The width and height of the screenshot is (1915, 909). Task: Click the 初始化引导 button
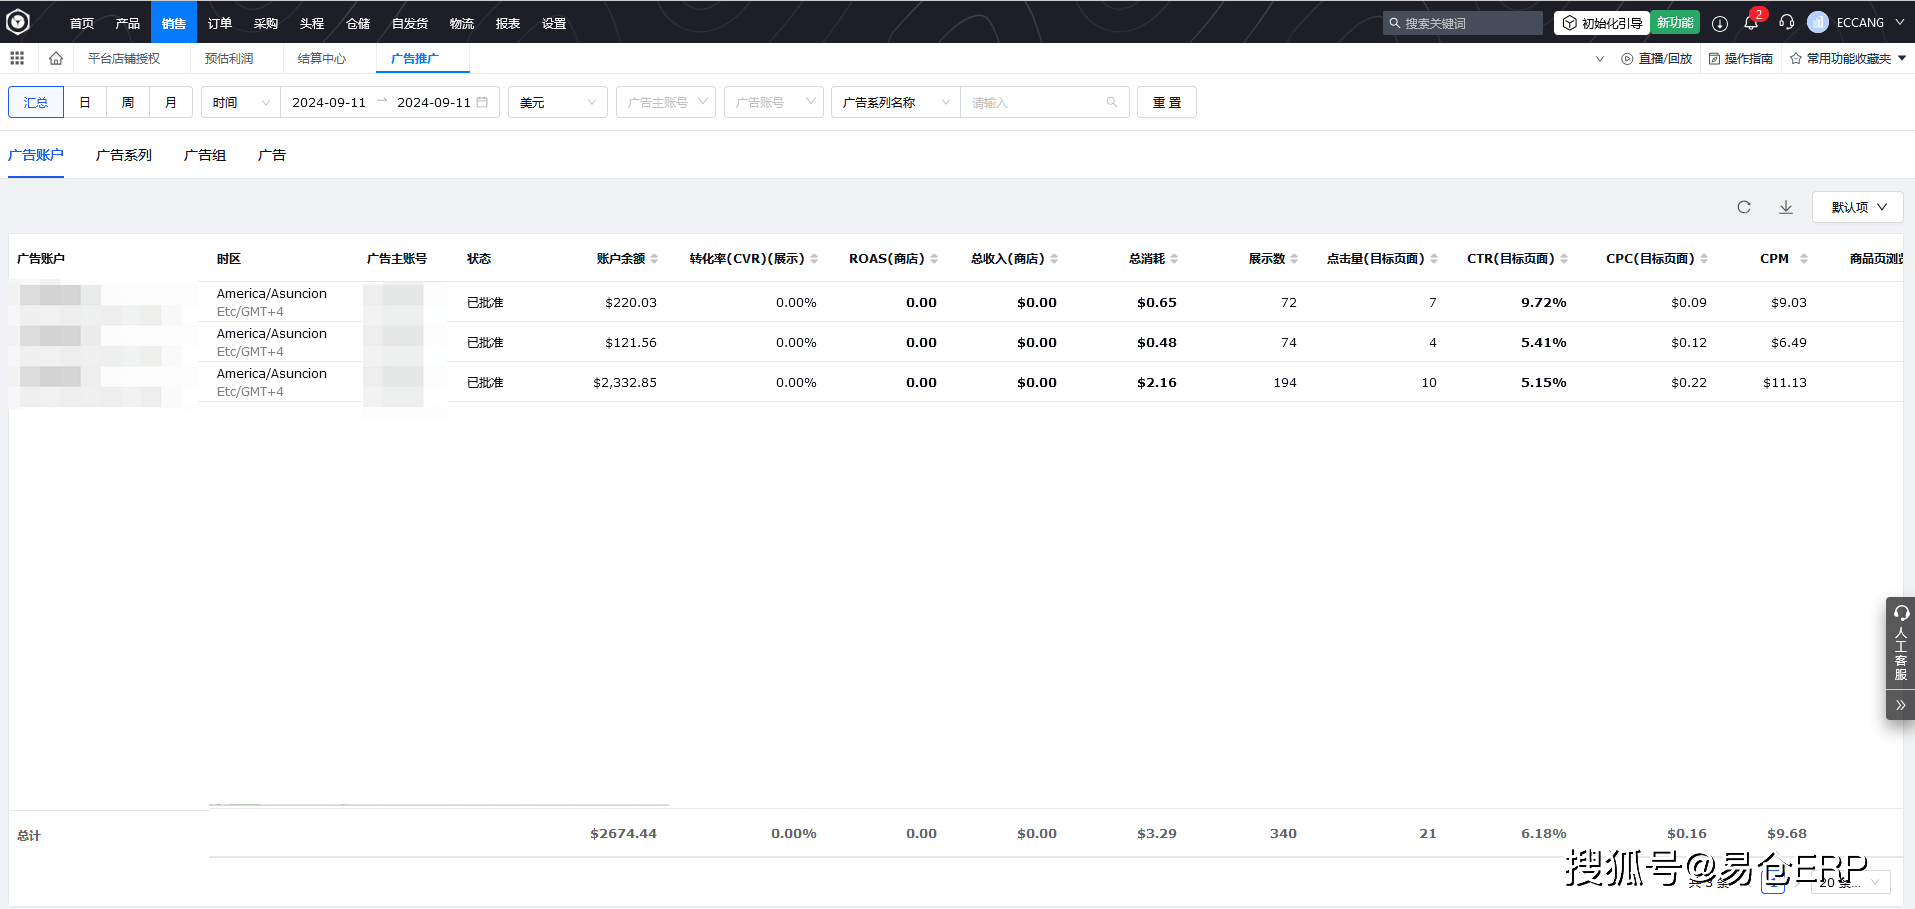coord(1602,23)
